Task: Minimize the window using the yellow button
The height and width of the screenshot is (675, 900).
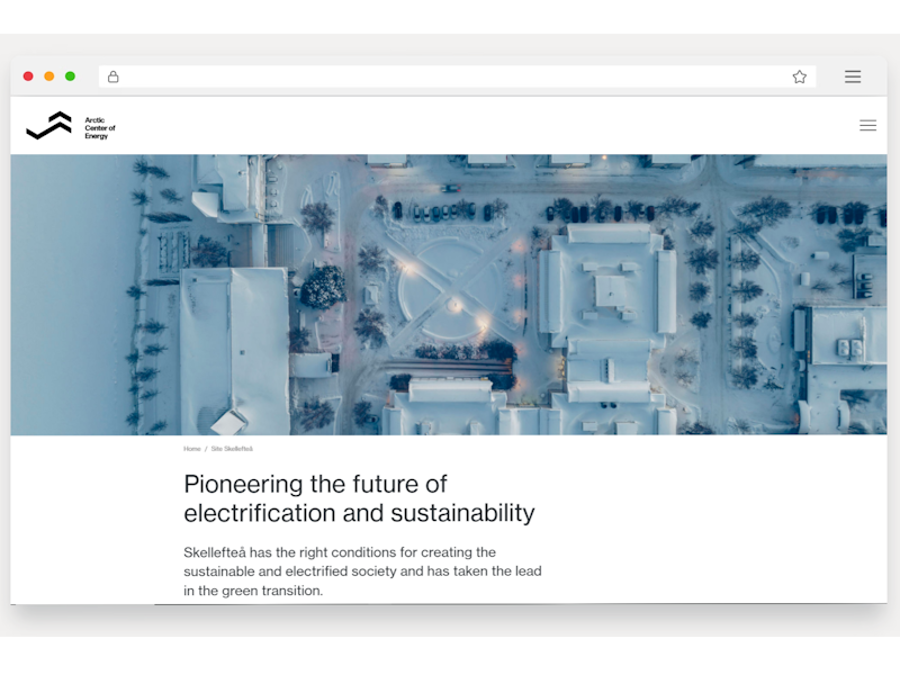Action: (x=49, y=77)
